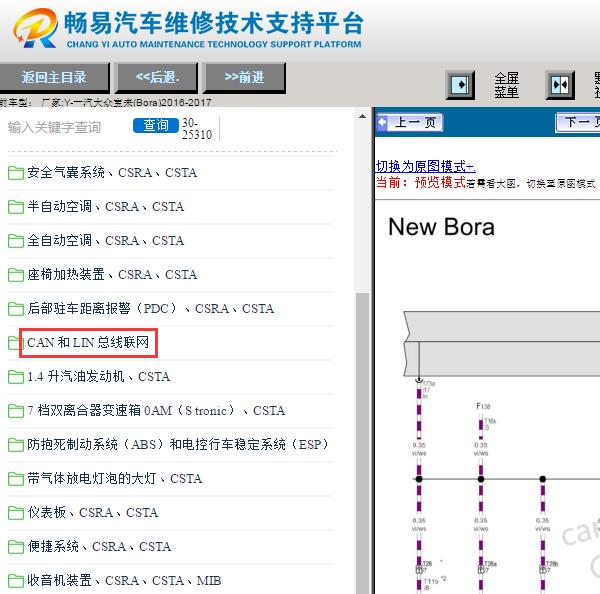Image resolution: width=600 pixels, height=594 pixels.
Task: Open folder icon for 全自动空调
Action: [16, 241]
